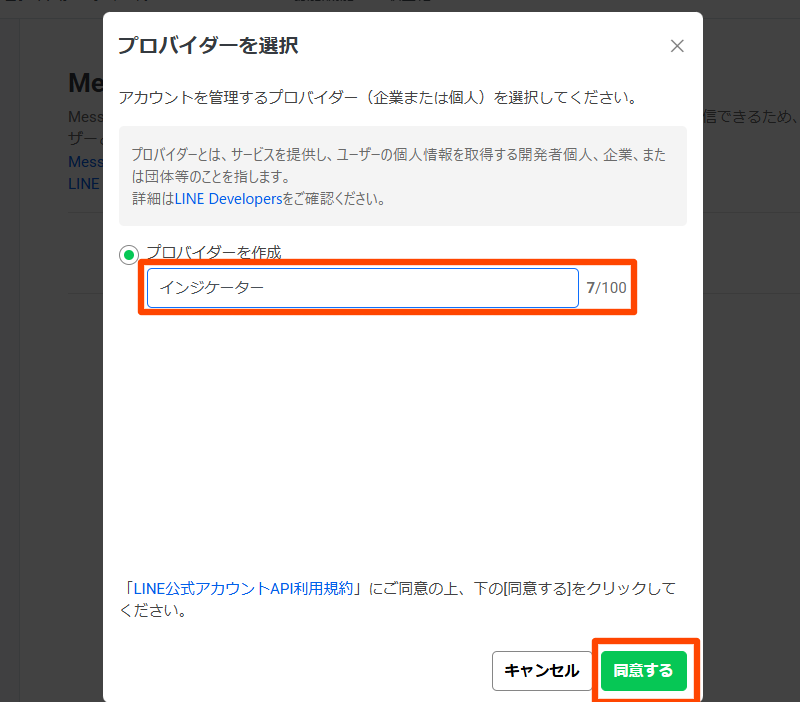Open the LINE Developers link

[229, 198]
